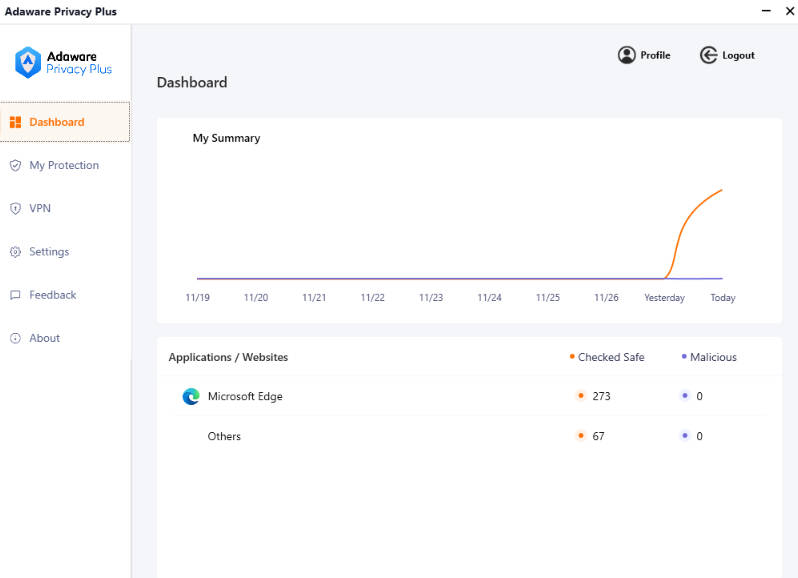Click the Profile user avatar icon
Screen dimensions: 798x578
tap(626, 55)
